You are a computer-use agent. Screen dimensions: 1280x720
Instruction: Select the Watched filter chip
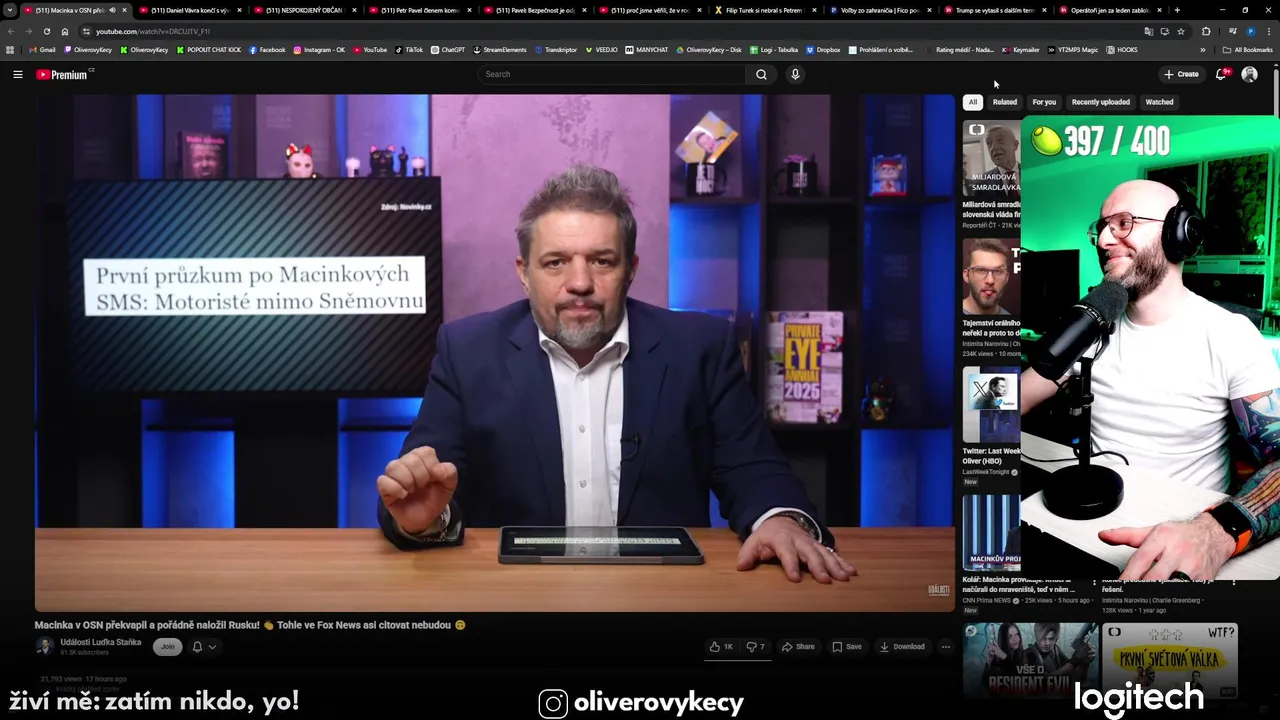1159,102
